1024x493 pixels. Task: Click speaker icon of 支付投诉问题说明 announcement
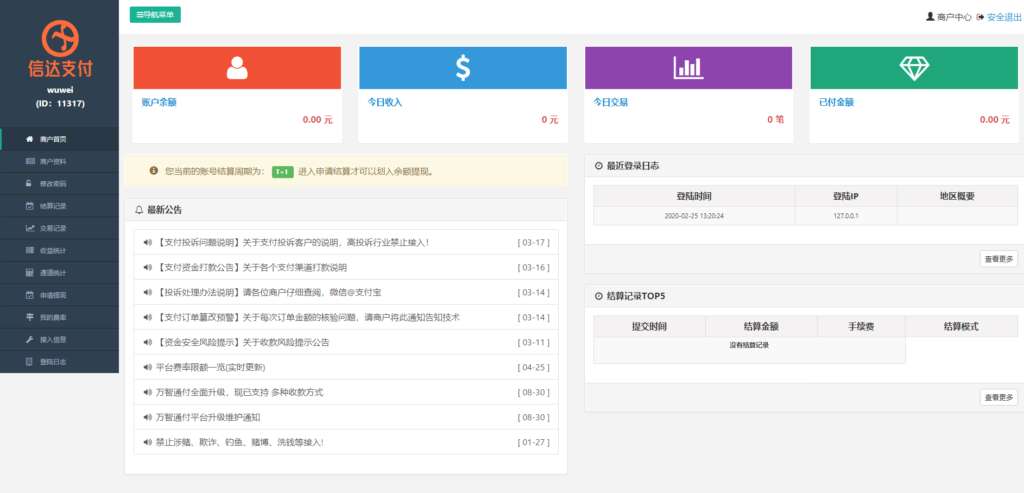pyautogui.click(x=148, y=242)
